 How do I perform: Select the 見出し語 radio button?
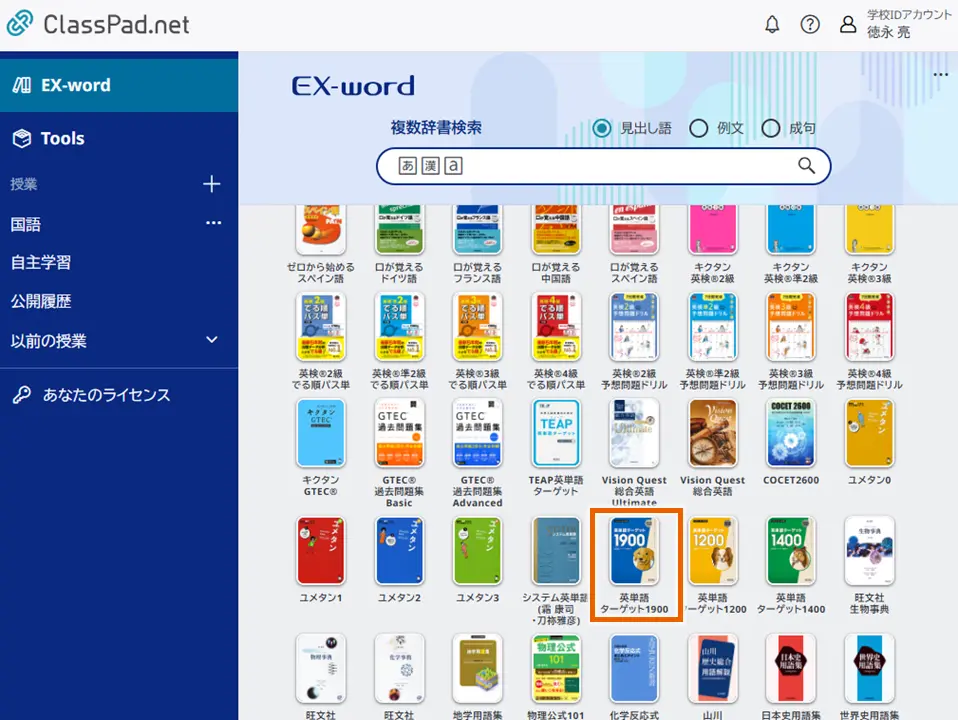[602, 128]
